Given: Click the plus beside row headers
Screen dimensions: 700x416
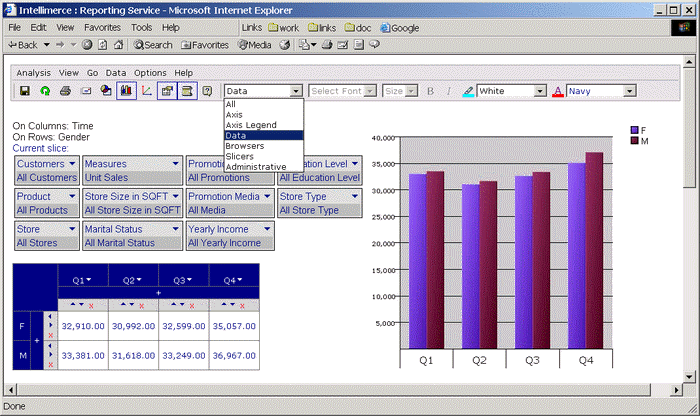Looking at the screenshot, I should coord(37,341).
